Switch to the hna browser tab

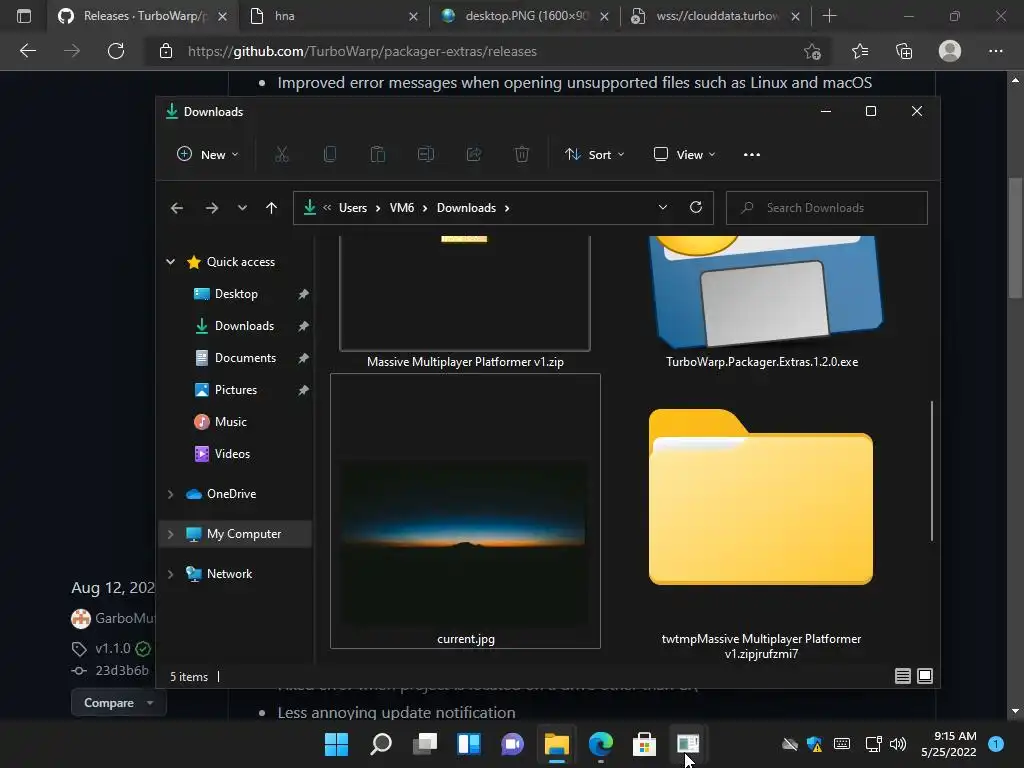point(333,16)
